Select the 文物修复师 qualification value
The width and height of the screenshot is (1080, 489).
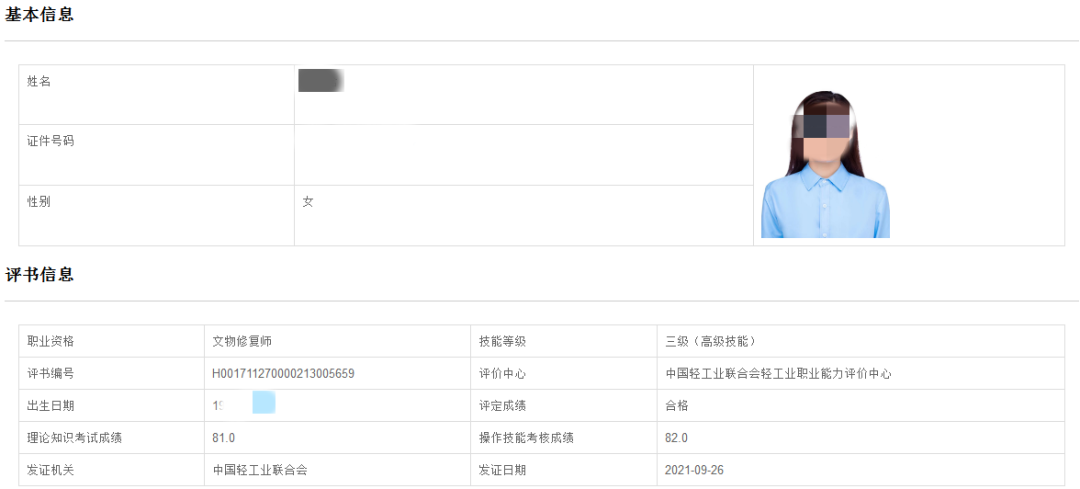(x=242, y=341)
